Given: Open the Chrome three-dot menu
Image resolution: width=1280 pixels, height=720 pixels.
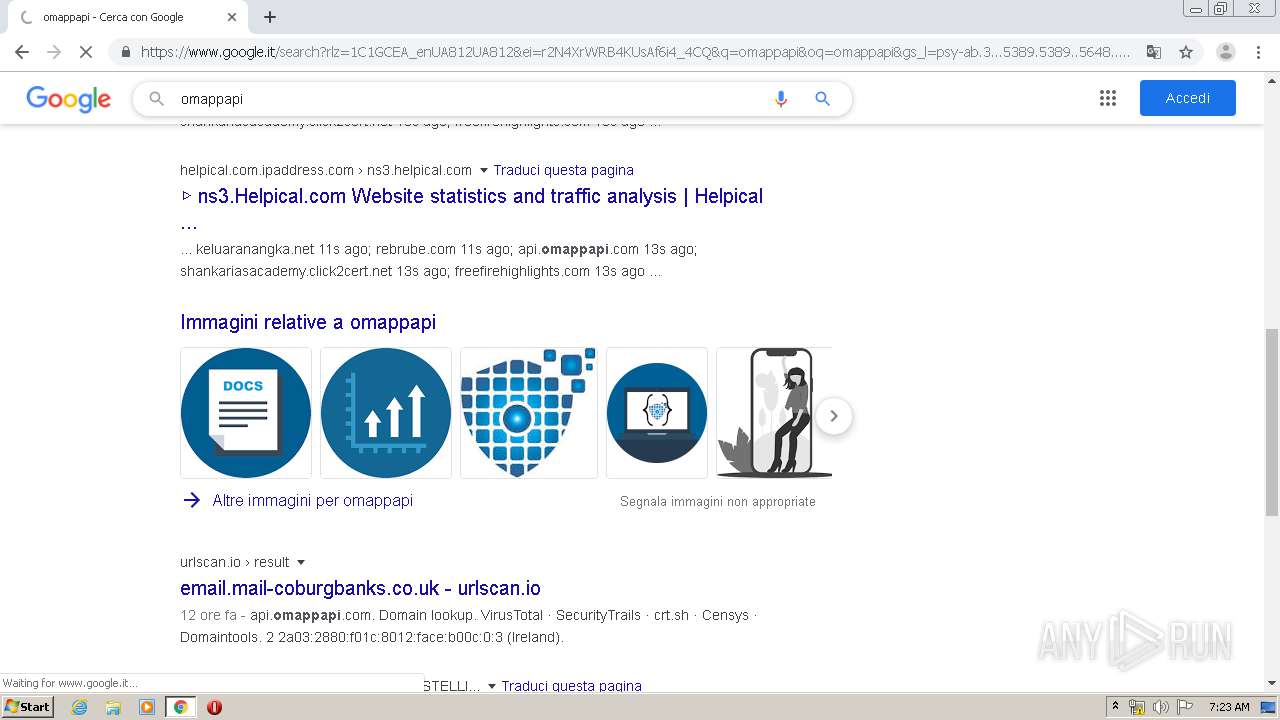Looking at the screenshot, I should 1258,52.
